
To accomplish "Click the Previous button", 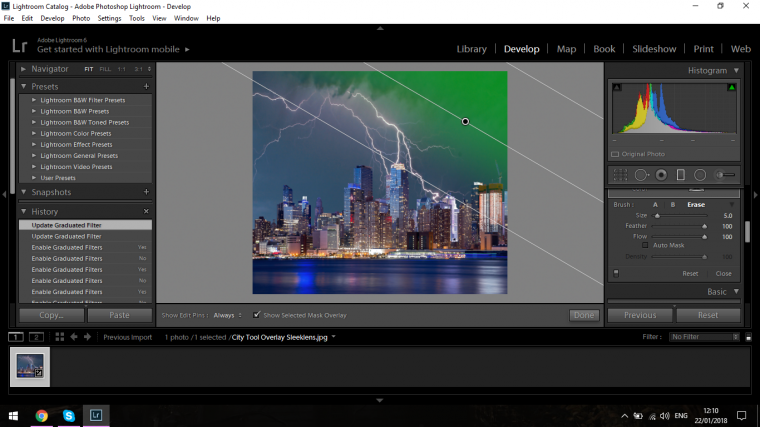I will pos(640,315).
